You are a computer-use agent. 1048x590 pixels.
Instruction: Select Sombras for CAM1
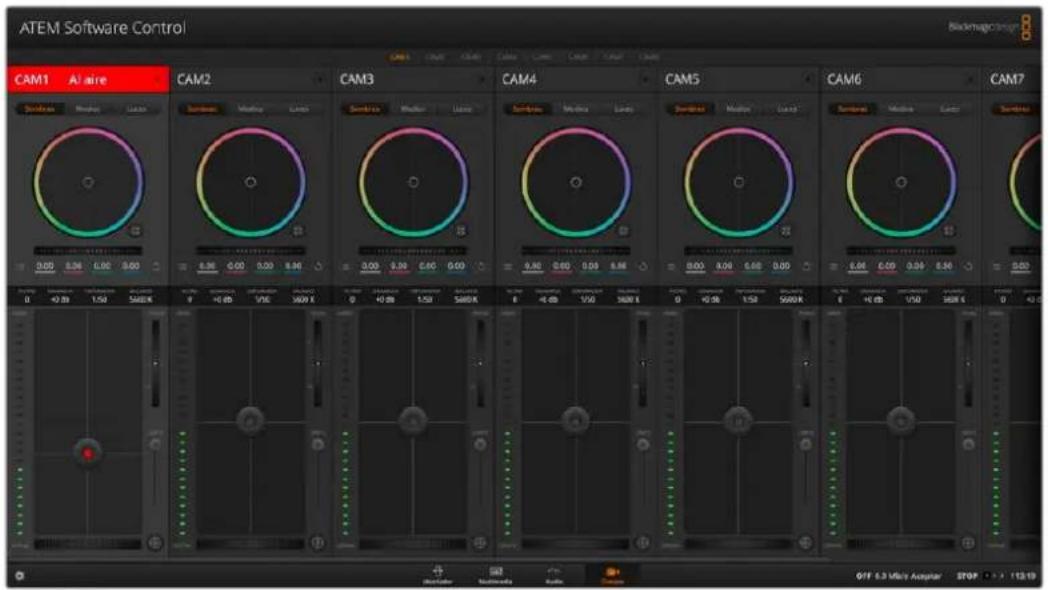[39, 109]
